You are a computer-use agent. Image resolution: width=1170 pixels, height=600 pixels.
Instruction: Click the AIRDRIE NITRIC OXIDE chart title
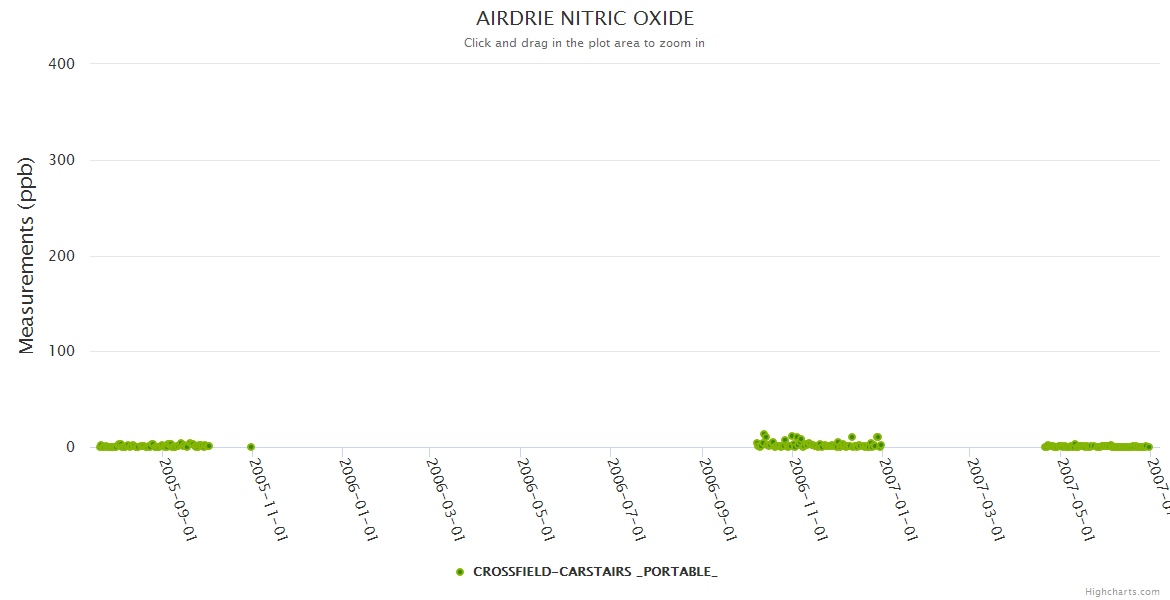(x=585, y=19)
